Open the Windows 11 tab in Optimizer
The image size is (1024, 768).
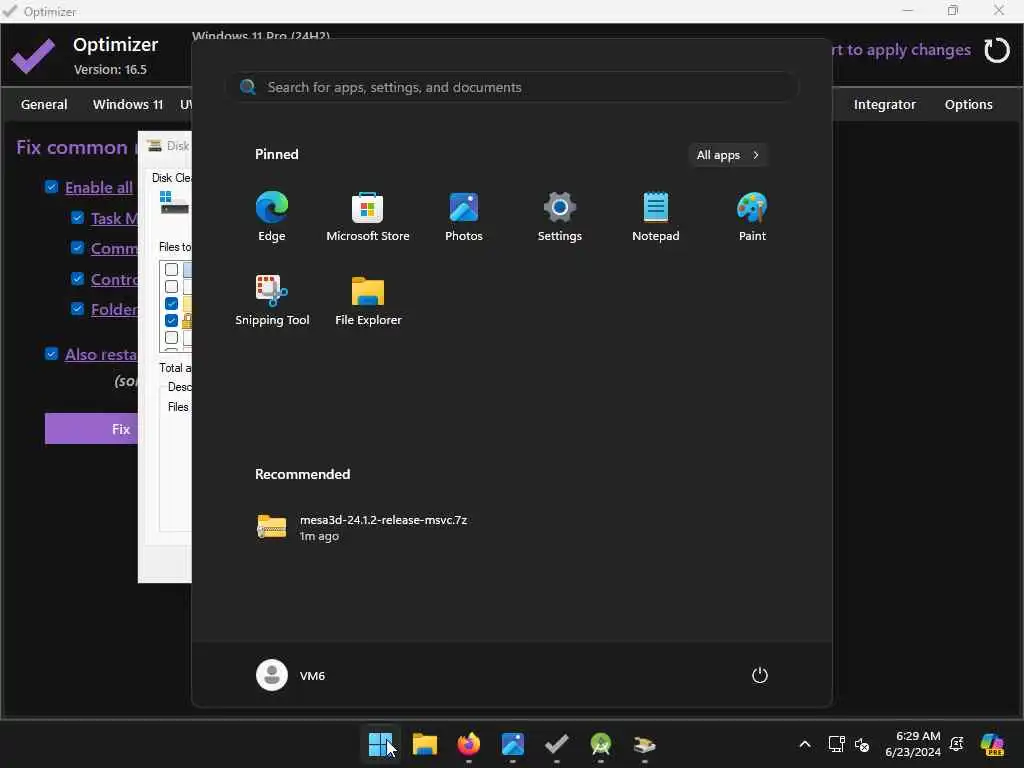point(128,104)
